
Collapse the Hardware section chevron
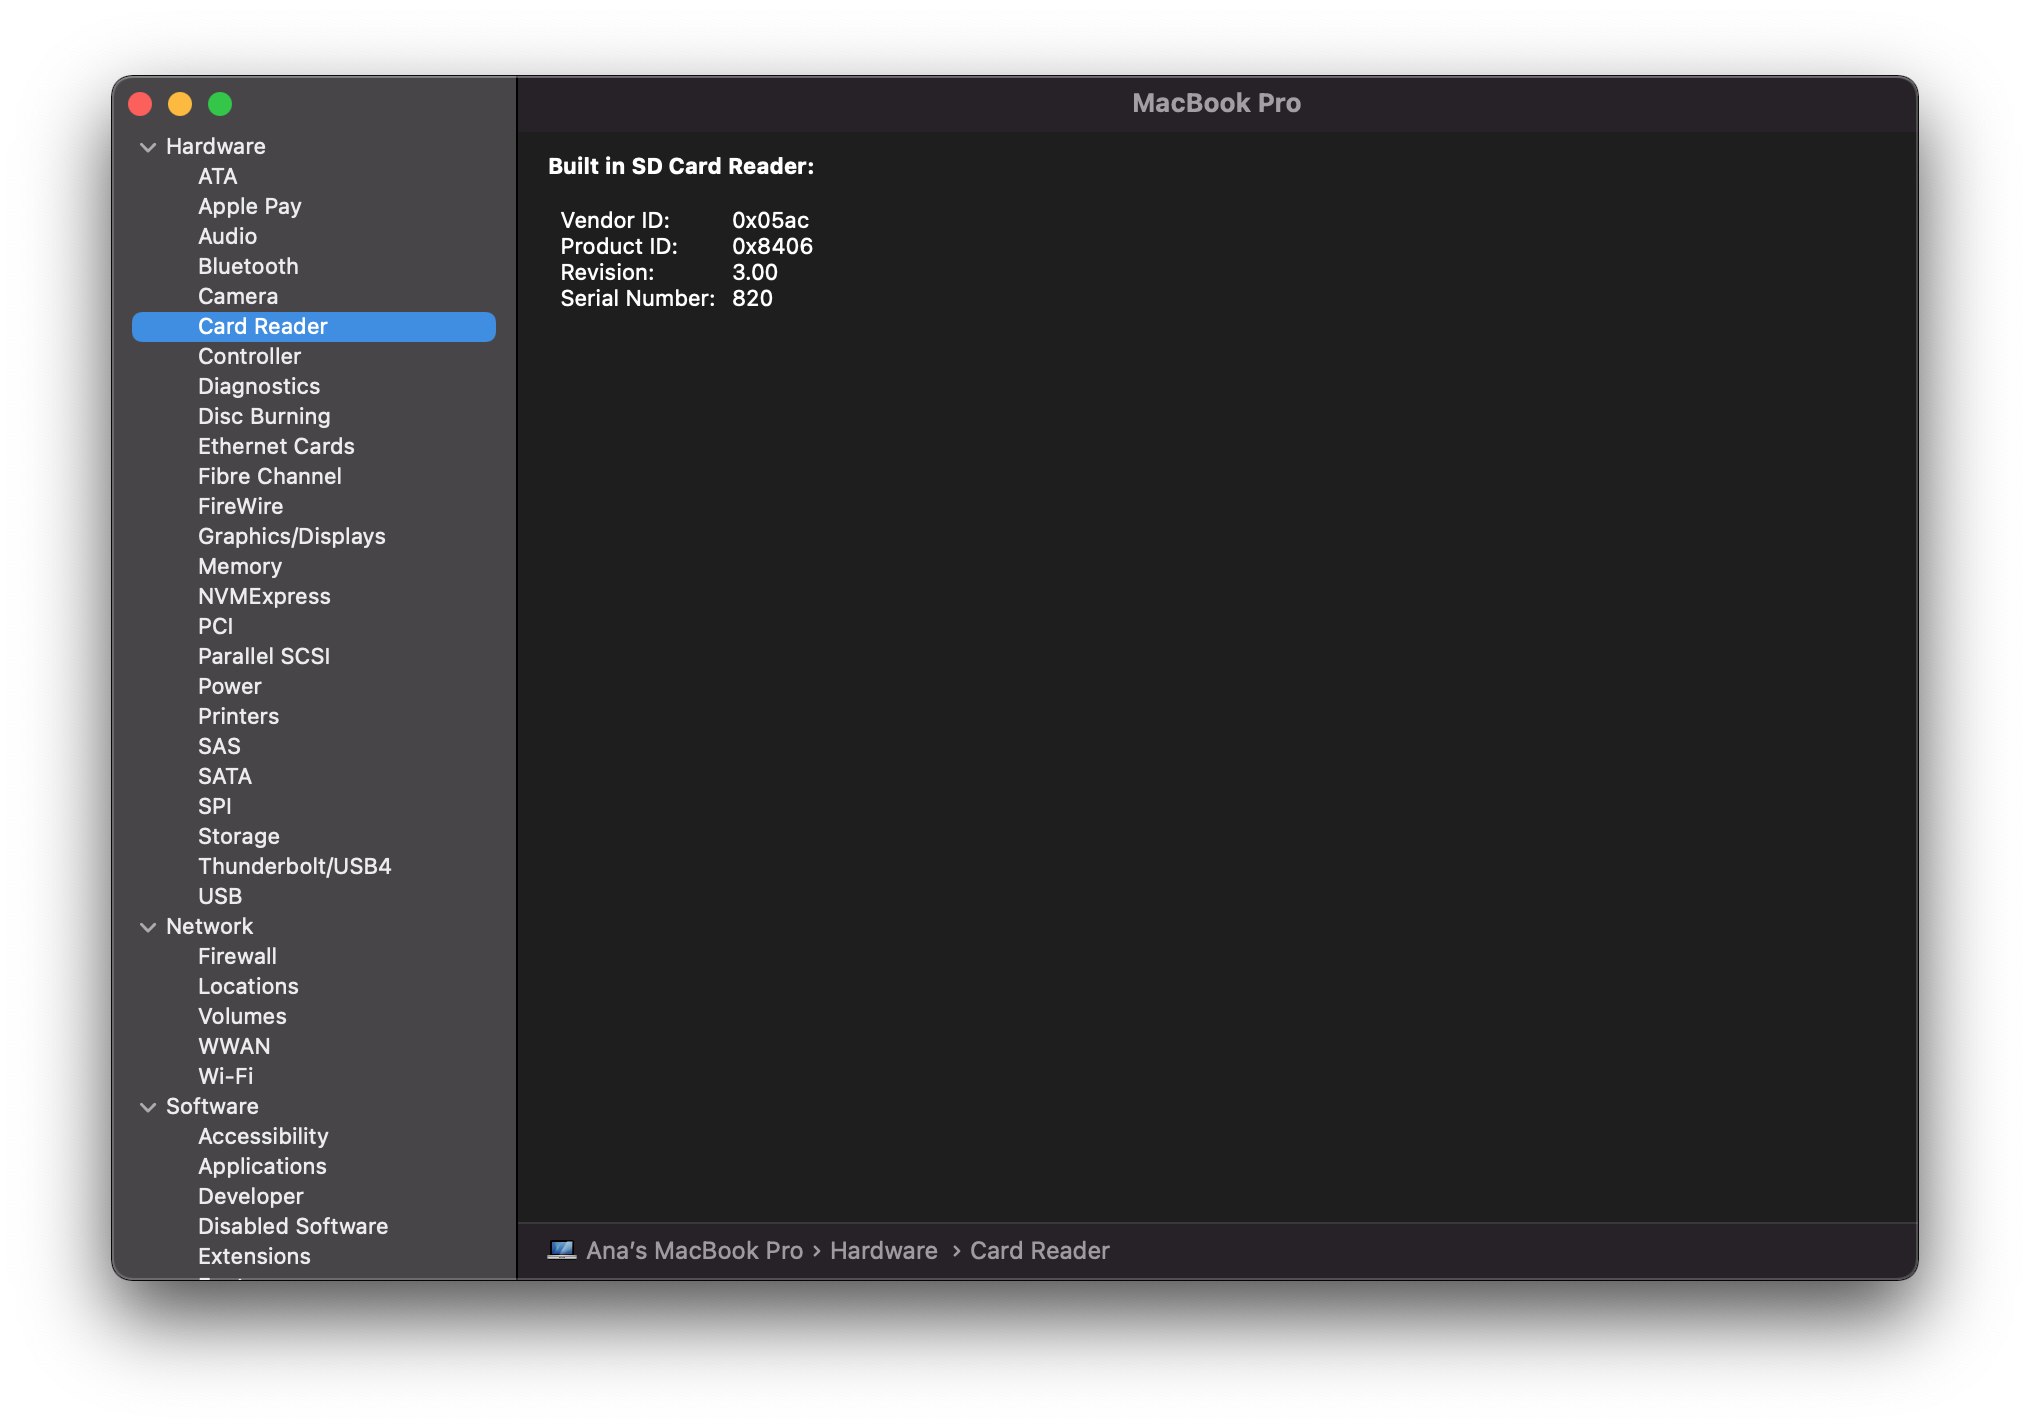click(x=148, y=147)
